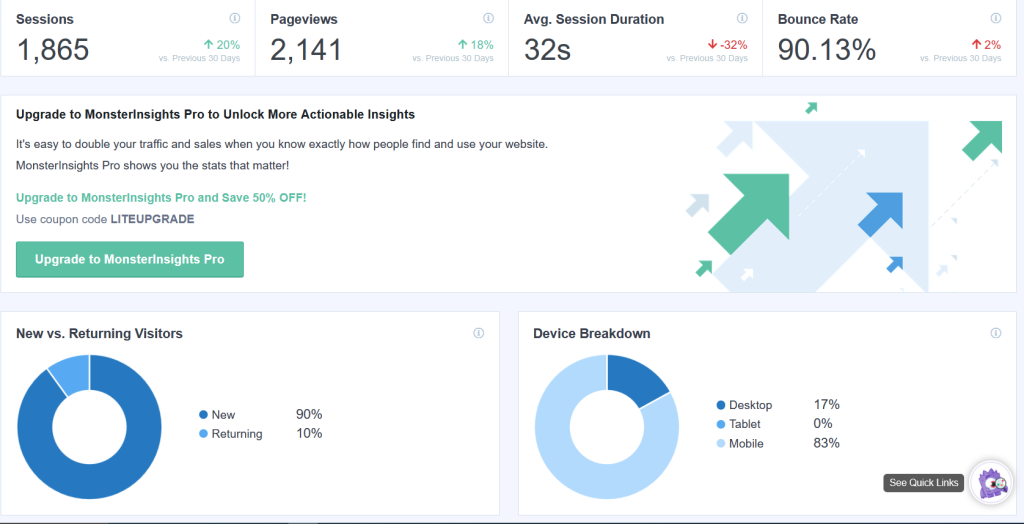
Task: Click the Avg. Session Duration info icon
Action: coord(742,18)
